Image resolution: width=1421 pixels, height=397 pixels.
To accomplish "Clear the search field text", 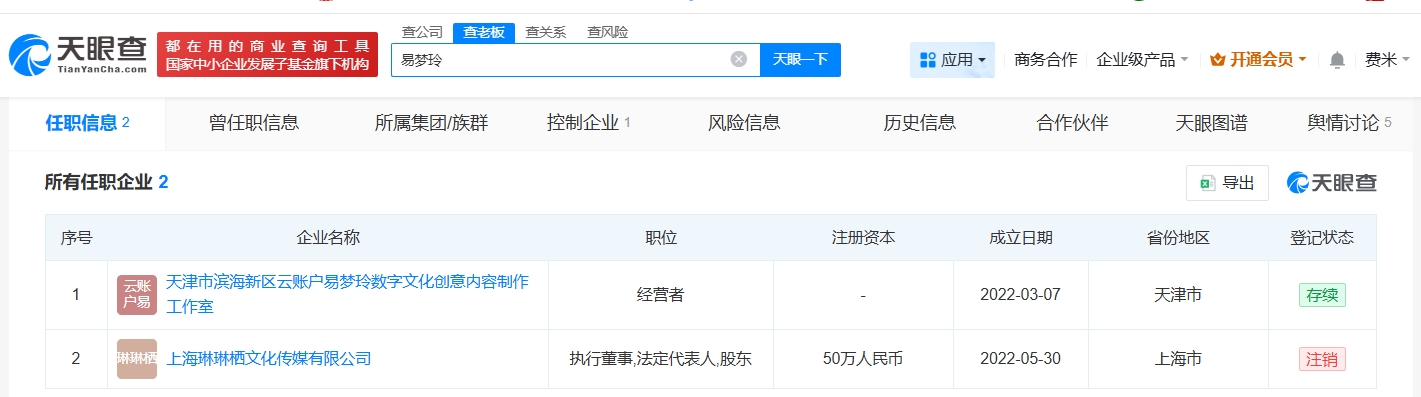I will click(x=739, y=59).
